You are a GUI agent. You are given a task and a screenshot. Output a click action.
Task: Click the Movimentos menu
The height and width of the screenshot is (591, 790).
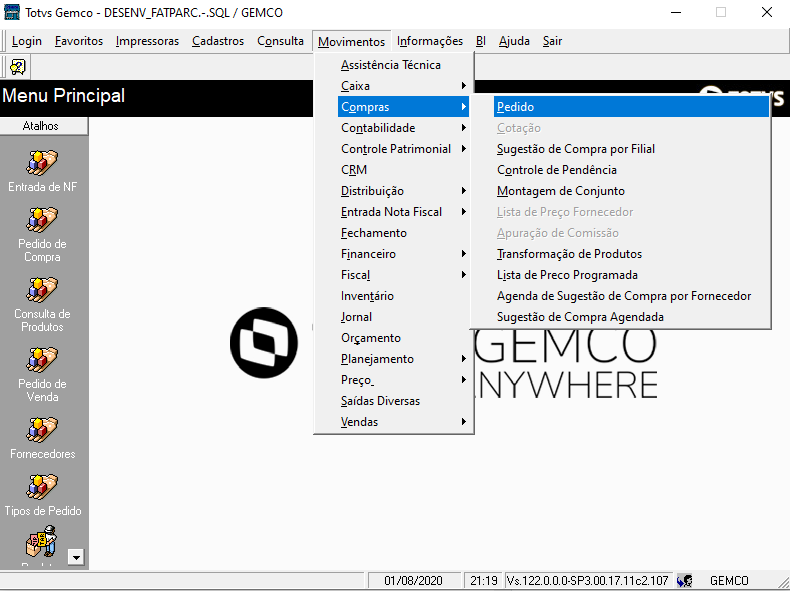tap(351, 41)
